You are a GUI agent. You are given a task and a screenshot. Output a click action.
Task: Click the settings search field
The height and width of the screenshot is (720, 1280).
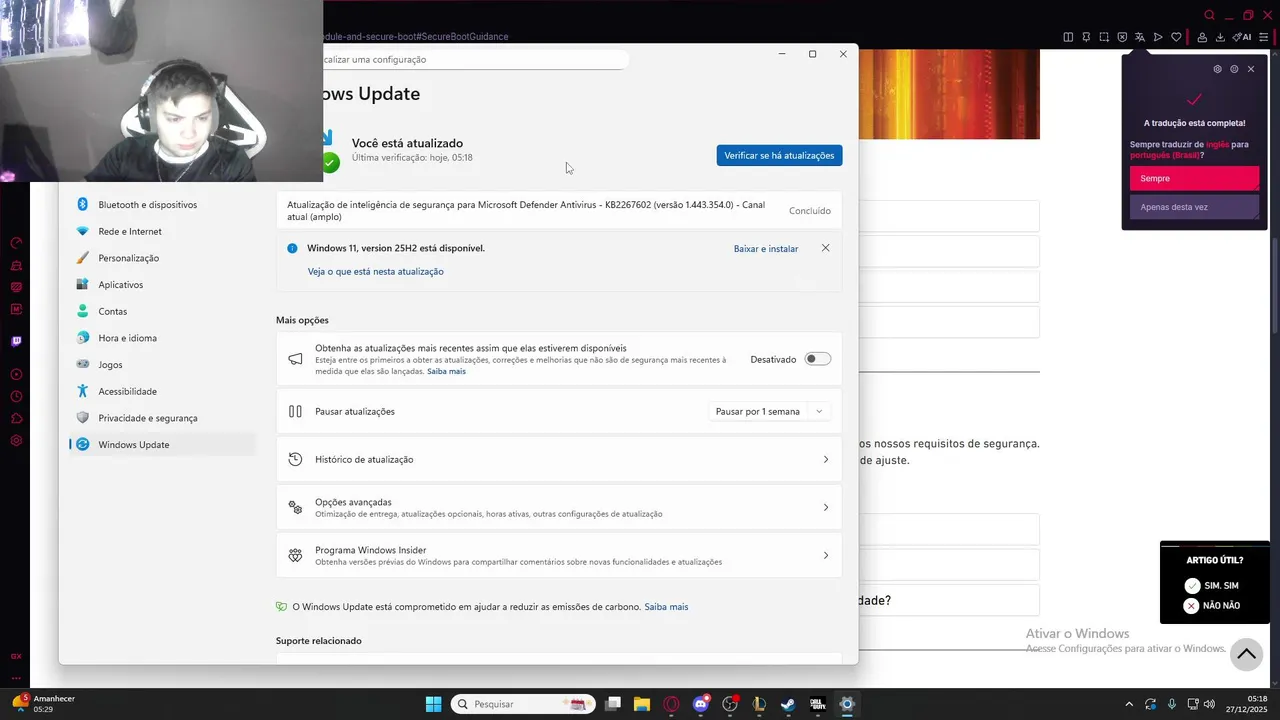click(x=474, y=59)
